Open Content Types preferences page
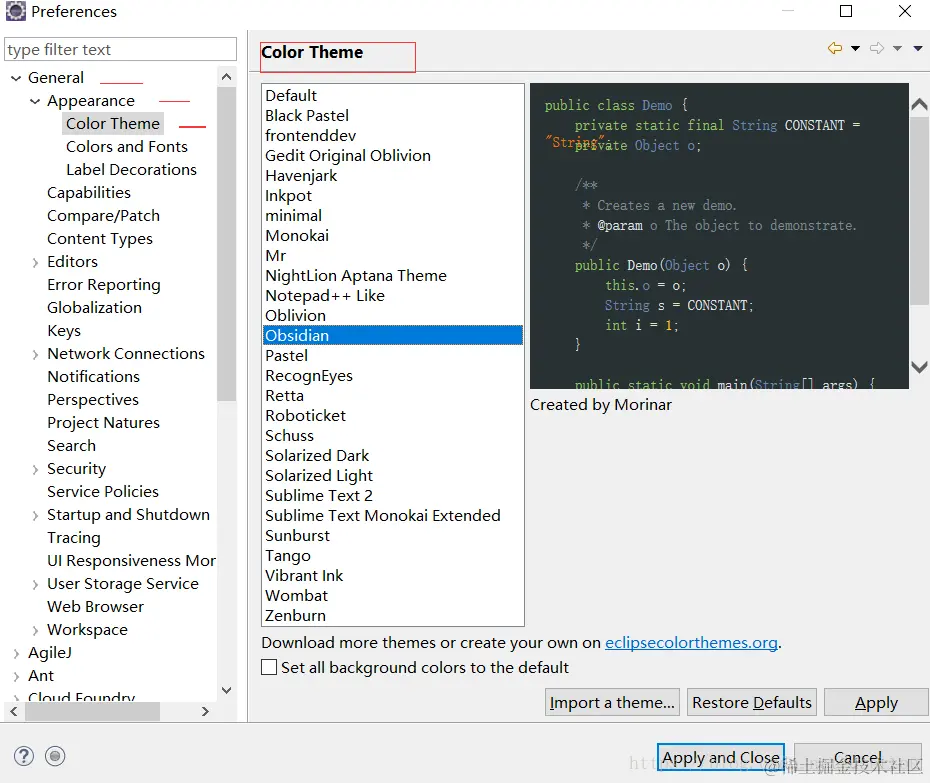This screenshot has height=783, width=930. point(100,238)
